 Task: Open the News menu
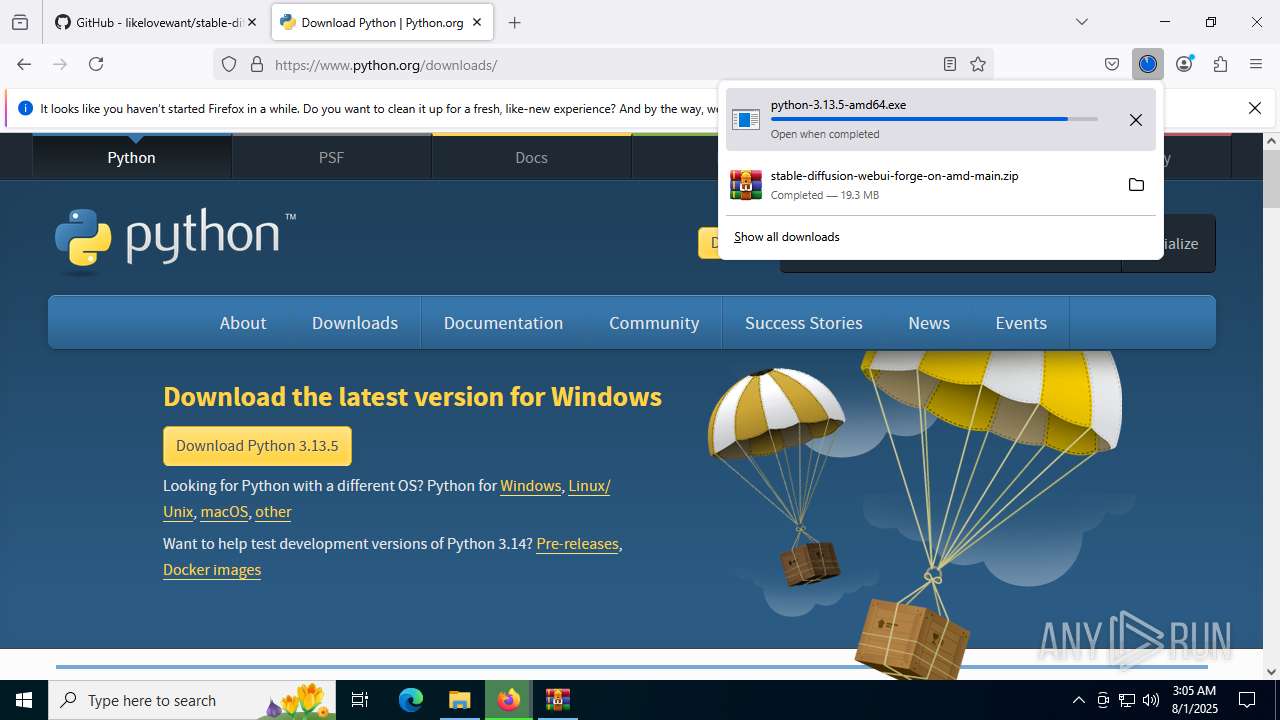(x=929, y=323)
